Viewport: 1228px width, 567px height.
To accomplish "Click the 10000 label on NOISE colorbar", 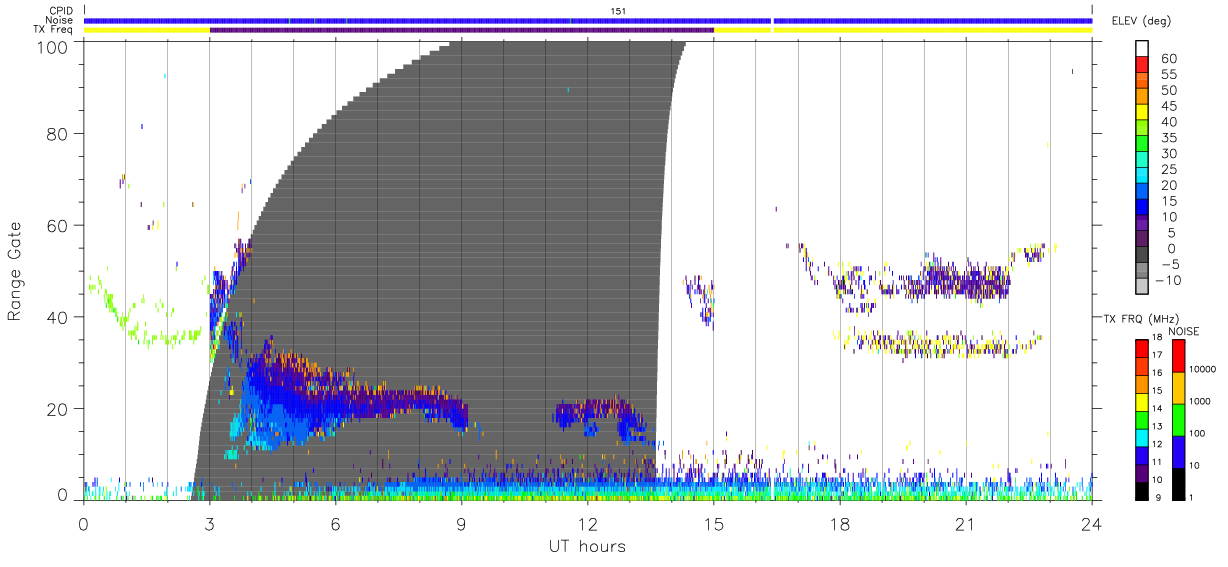I will coord(1205,369).
